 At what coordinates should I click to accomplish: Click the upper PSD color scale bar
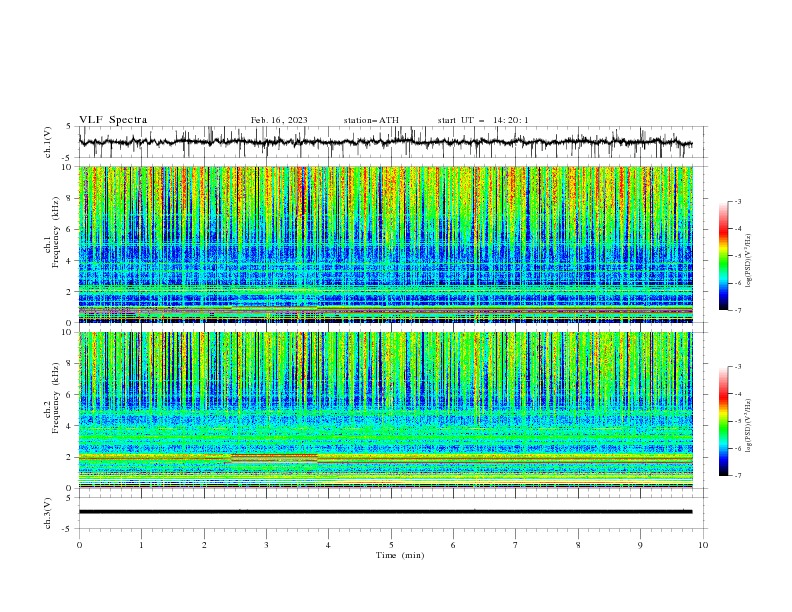(x=724, y=256)
